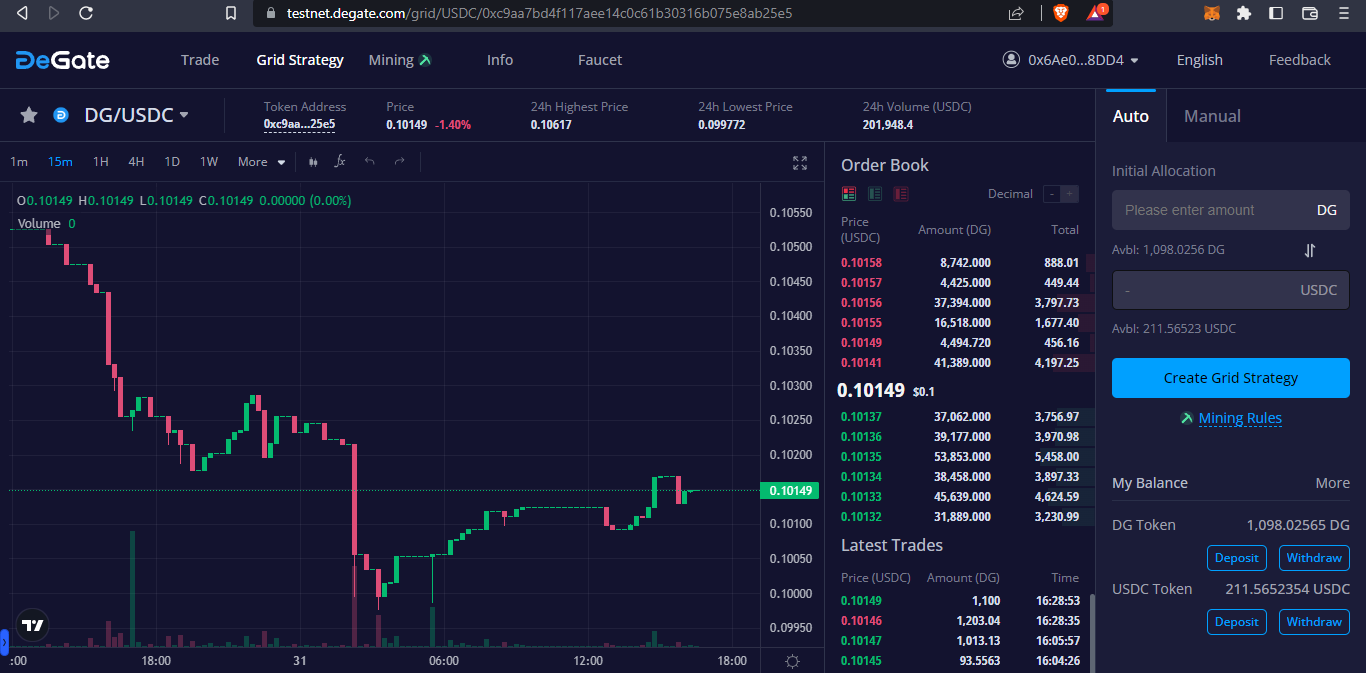
Task: Click the DeGate logo
Action: pos(62,60)
